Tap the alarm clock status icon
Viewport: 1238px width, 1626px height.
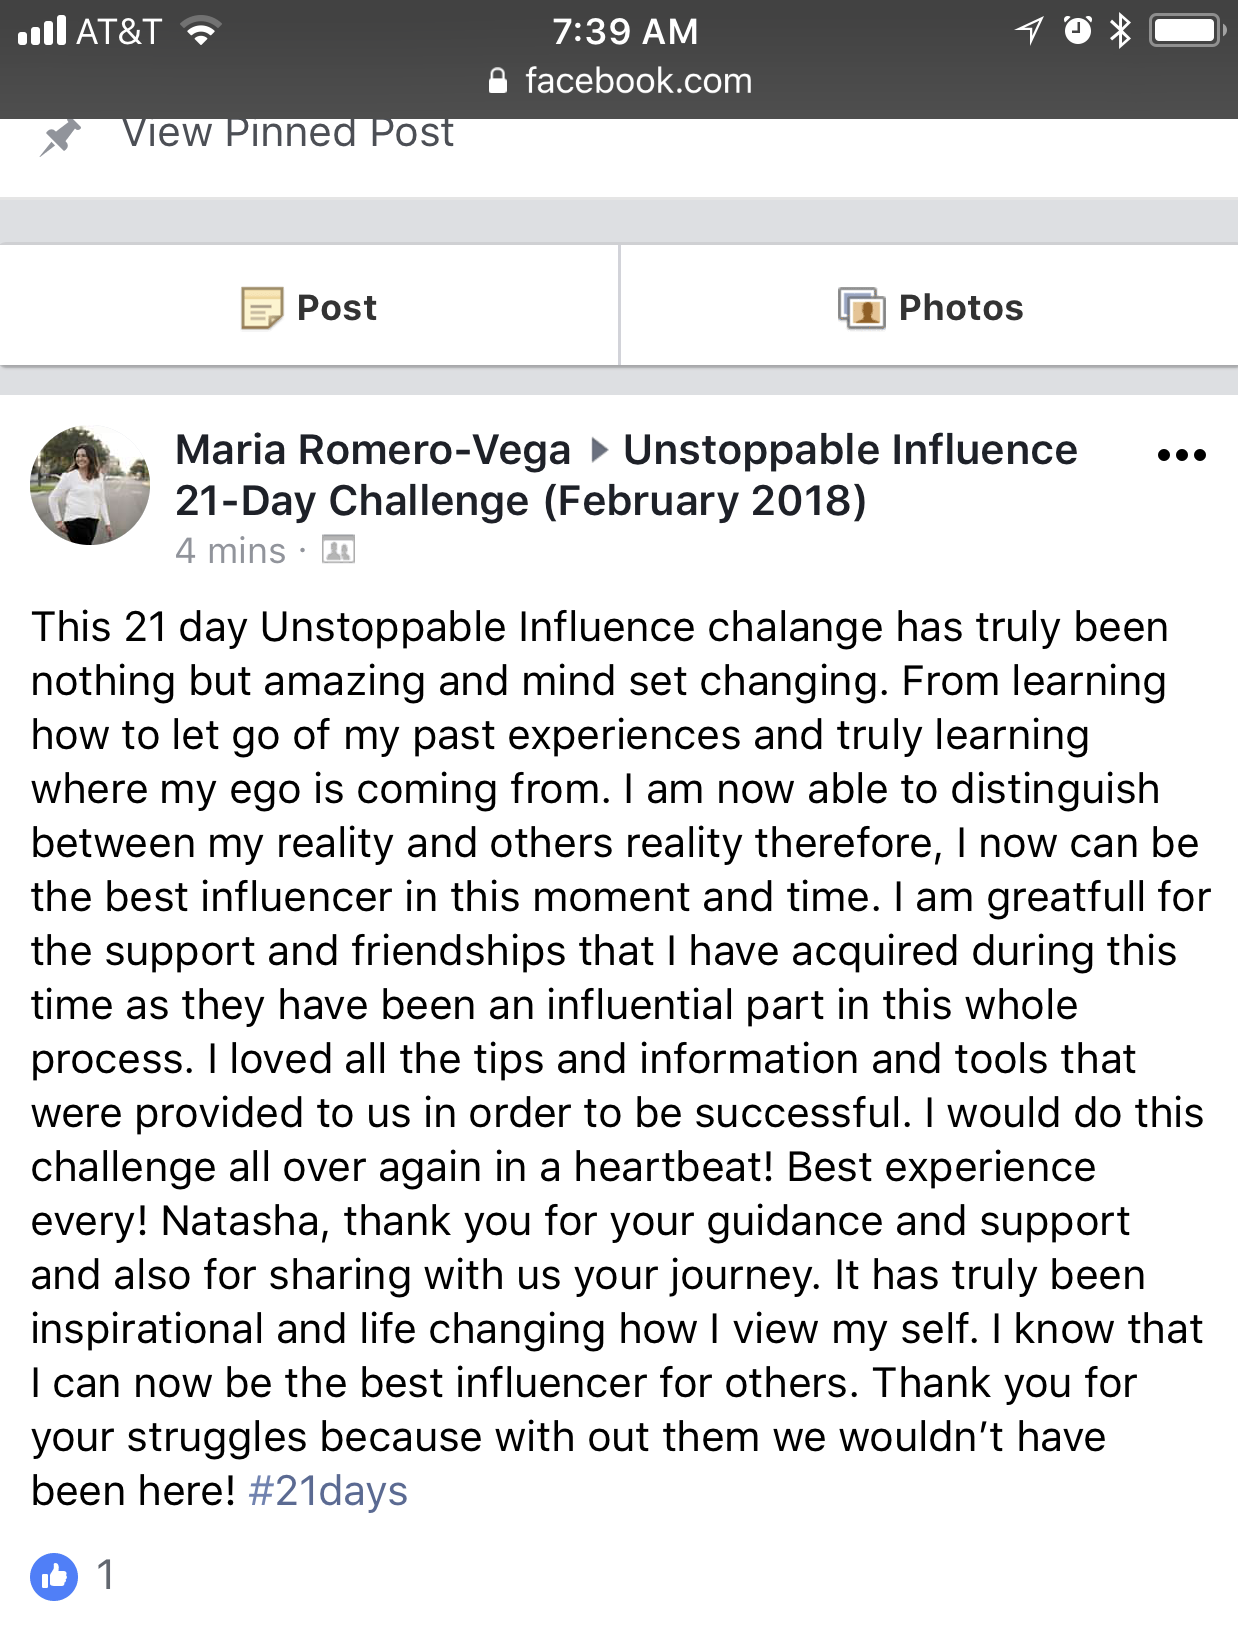pos(1077,31)
